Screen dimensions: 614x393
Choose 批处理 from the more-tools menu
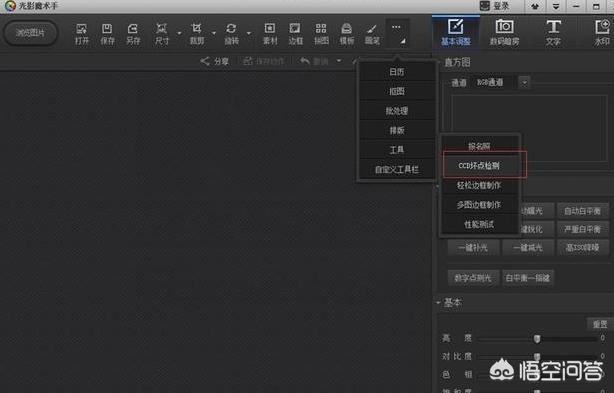pyautogui.click(x=397, y=111)
